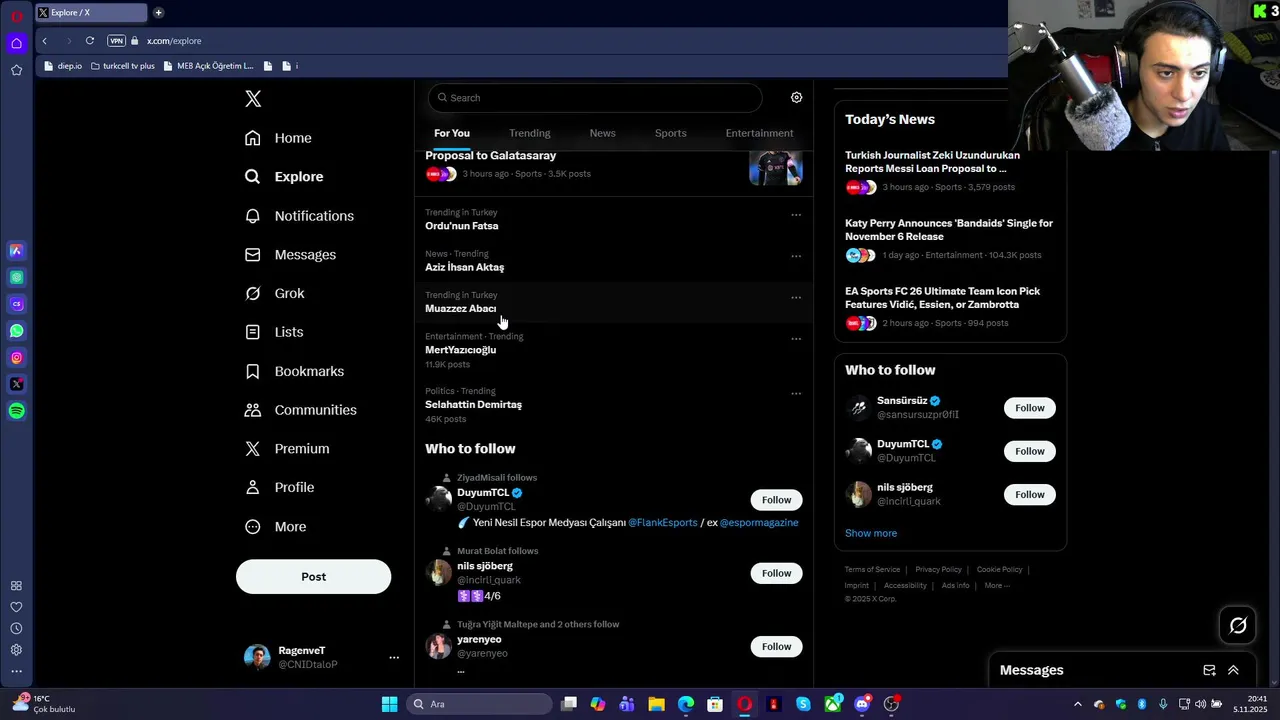This screenshot has width=1280, height=720.
Task: Switch to the News tab
Action: pyautogui.click(x=602, y=133)
